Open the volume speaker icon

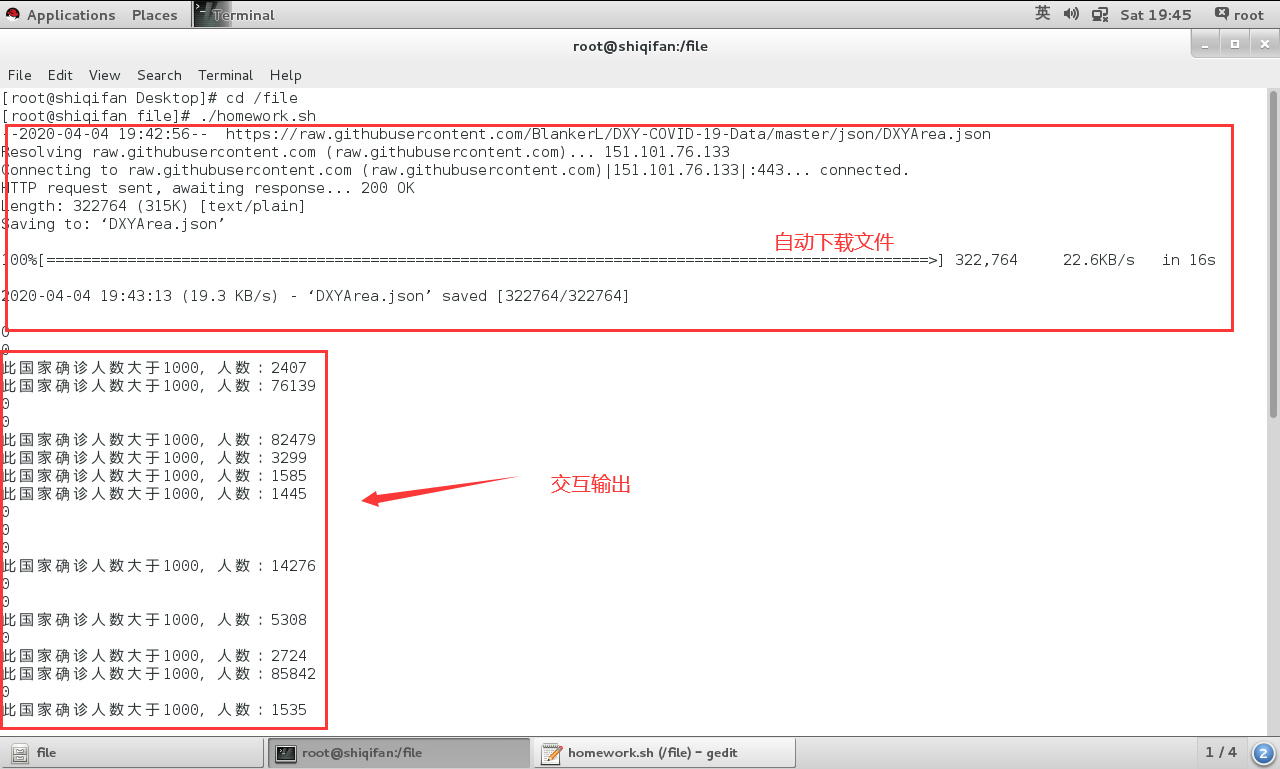[x=1071, y=14]
